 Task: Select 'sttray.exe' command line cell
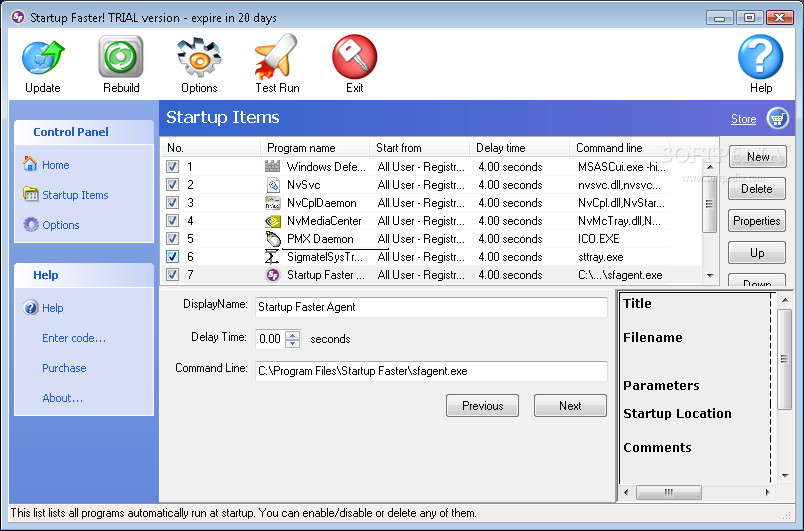pyautogui.click(x=601, y=257)
